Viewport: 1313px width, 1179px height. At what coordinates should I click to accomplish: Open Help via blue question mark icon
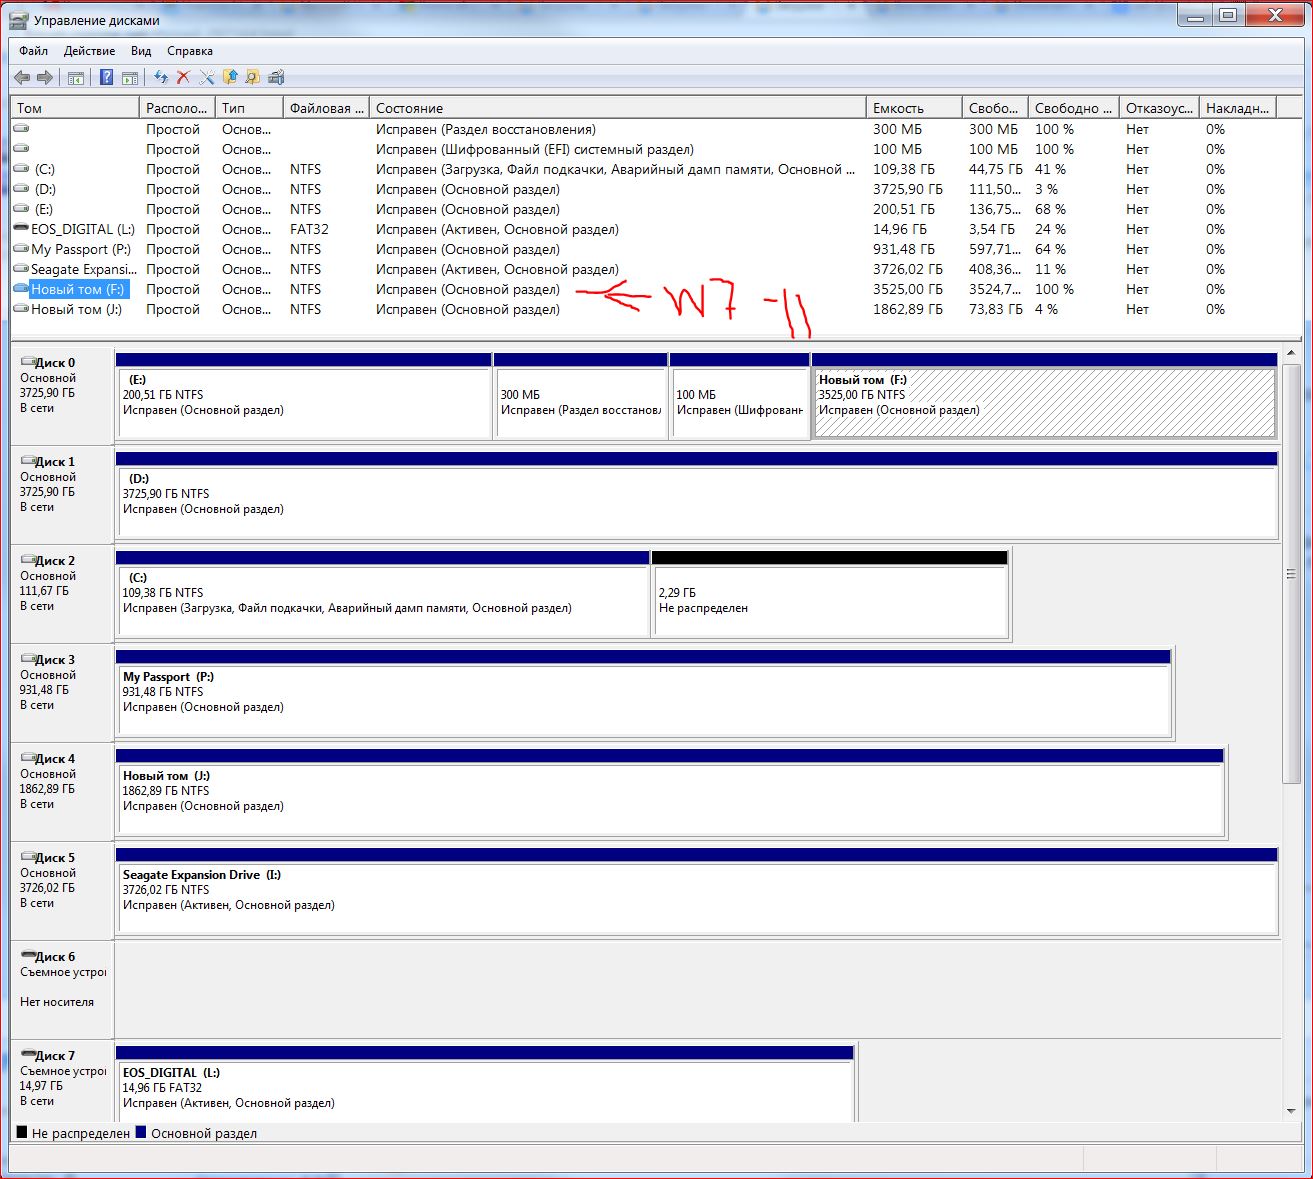[x=106, y=78]
